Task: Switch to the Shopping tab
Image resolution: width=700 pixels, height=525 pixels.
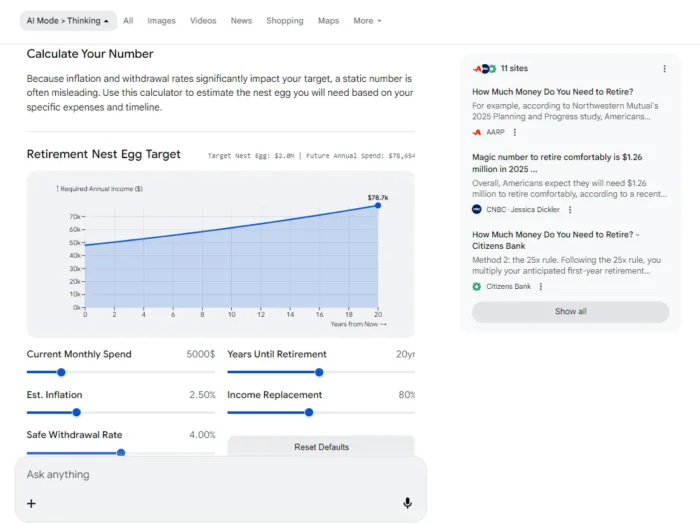Action: tap(284, 20)
